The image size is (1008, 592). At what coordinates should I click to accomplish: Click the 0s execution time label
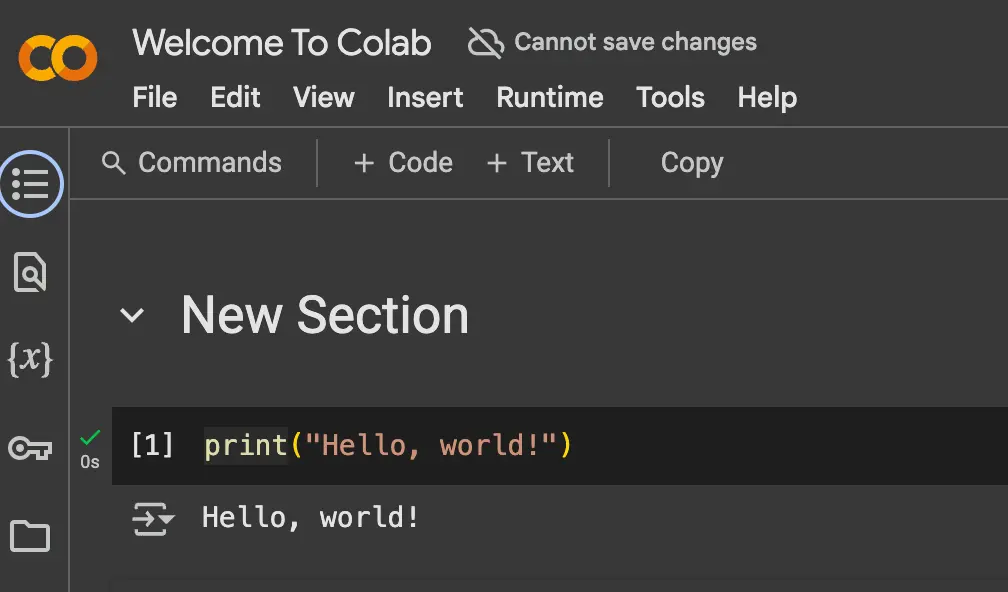tap(90, 462)
